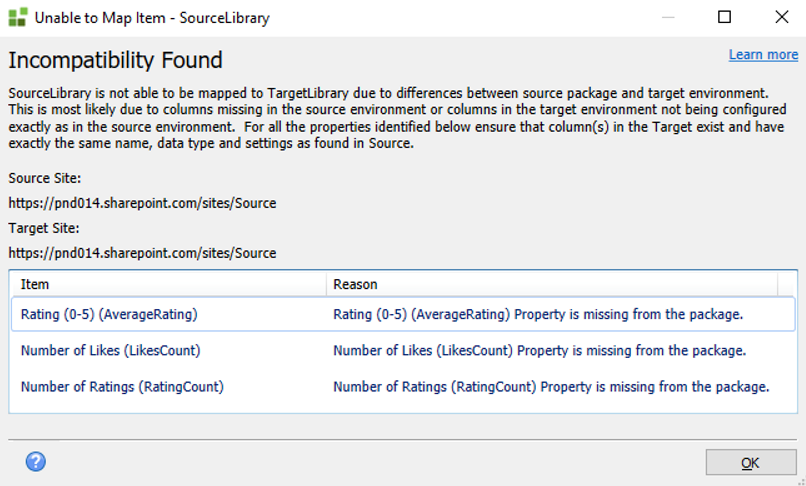Image resolution: width=806 pixels, height=486 pixels.
Task: Maximize the Unable to Map Item dialog
Action: coord(725,17)
